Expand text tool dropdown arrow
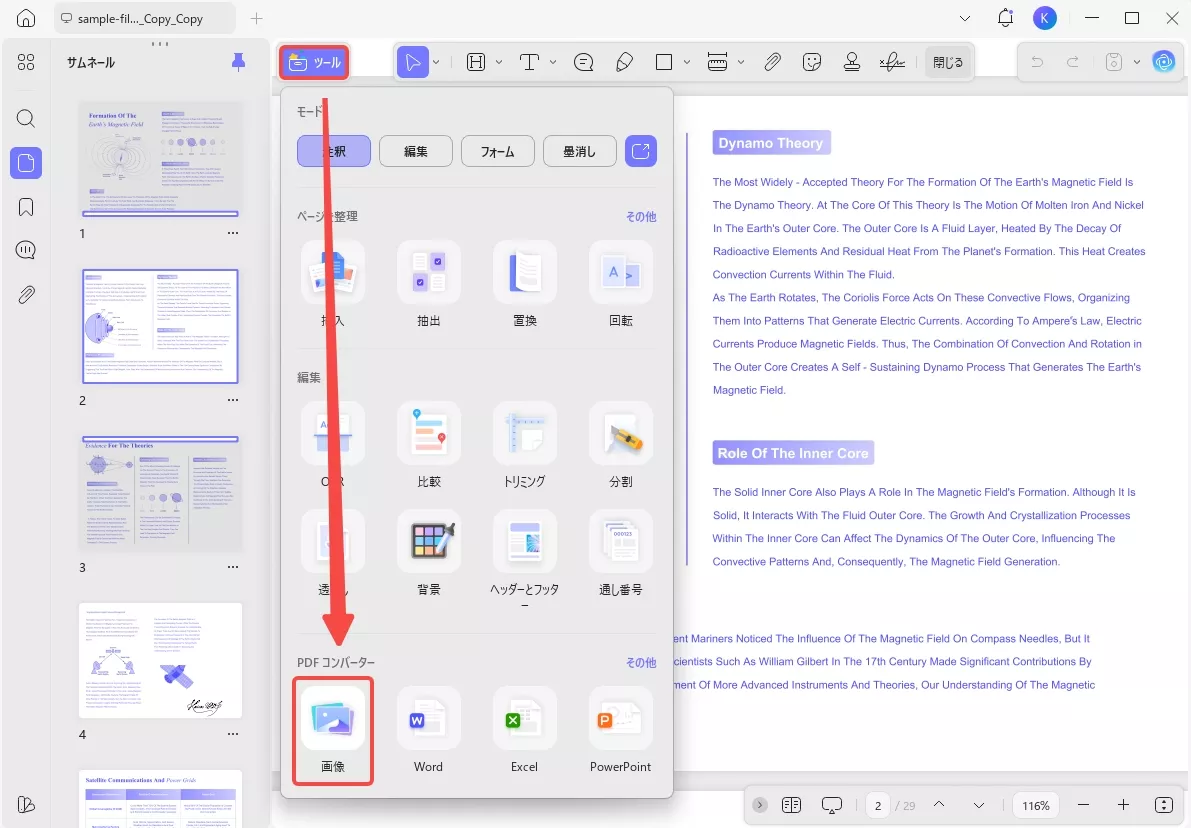The height and width of the screenshot is (828, 1191). point(553,62)
